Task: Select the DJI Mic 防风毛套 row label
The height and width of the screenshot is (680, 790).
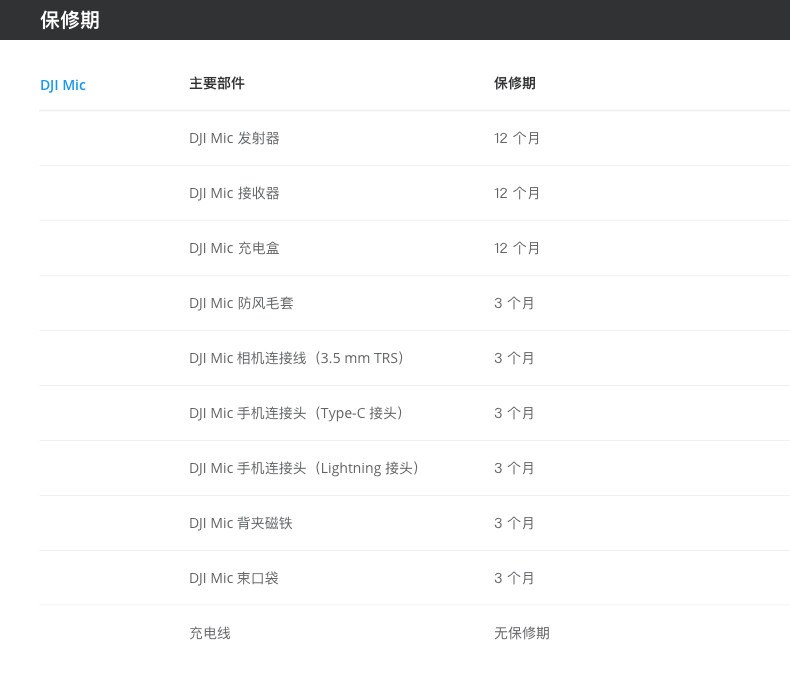Action: pyautogui.click(x=241, y=303)
